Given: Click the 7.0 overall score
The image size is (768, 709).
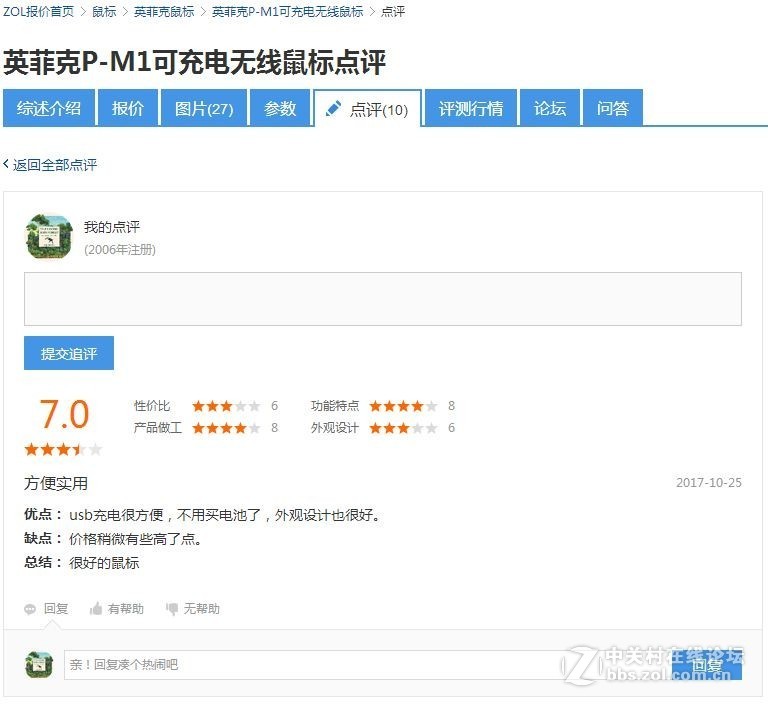Looking at the screenshot, I should click(64, 414).
